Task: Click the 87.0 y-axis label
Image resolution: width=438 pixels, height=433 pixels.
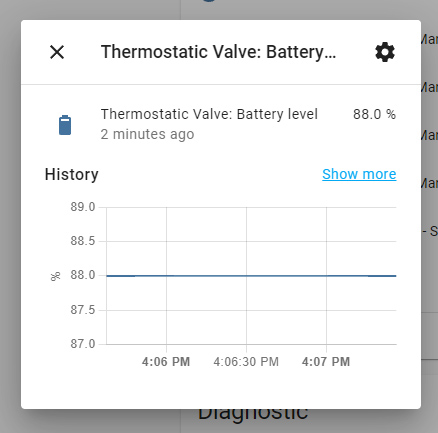Action: [83, 344]
